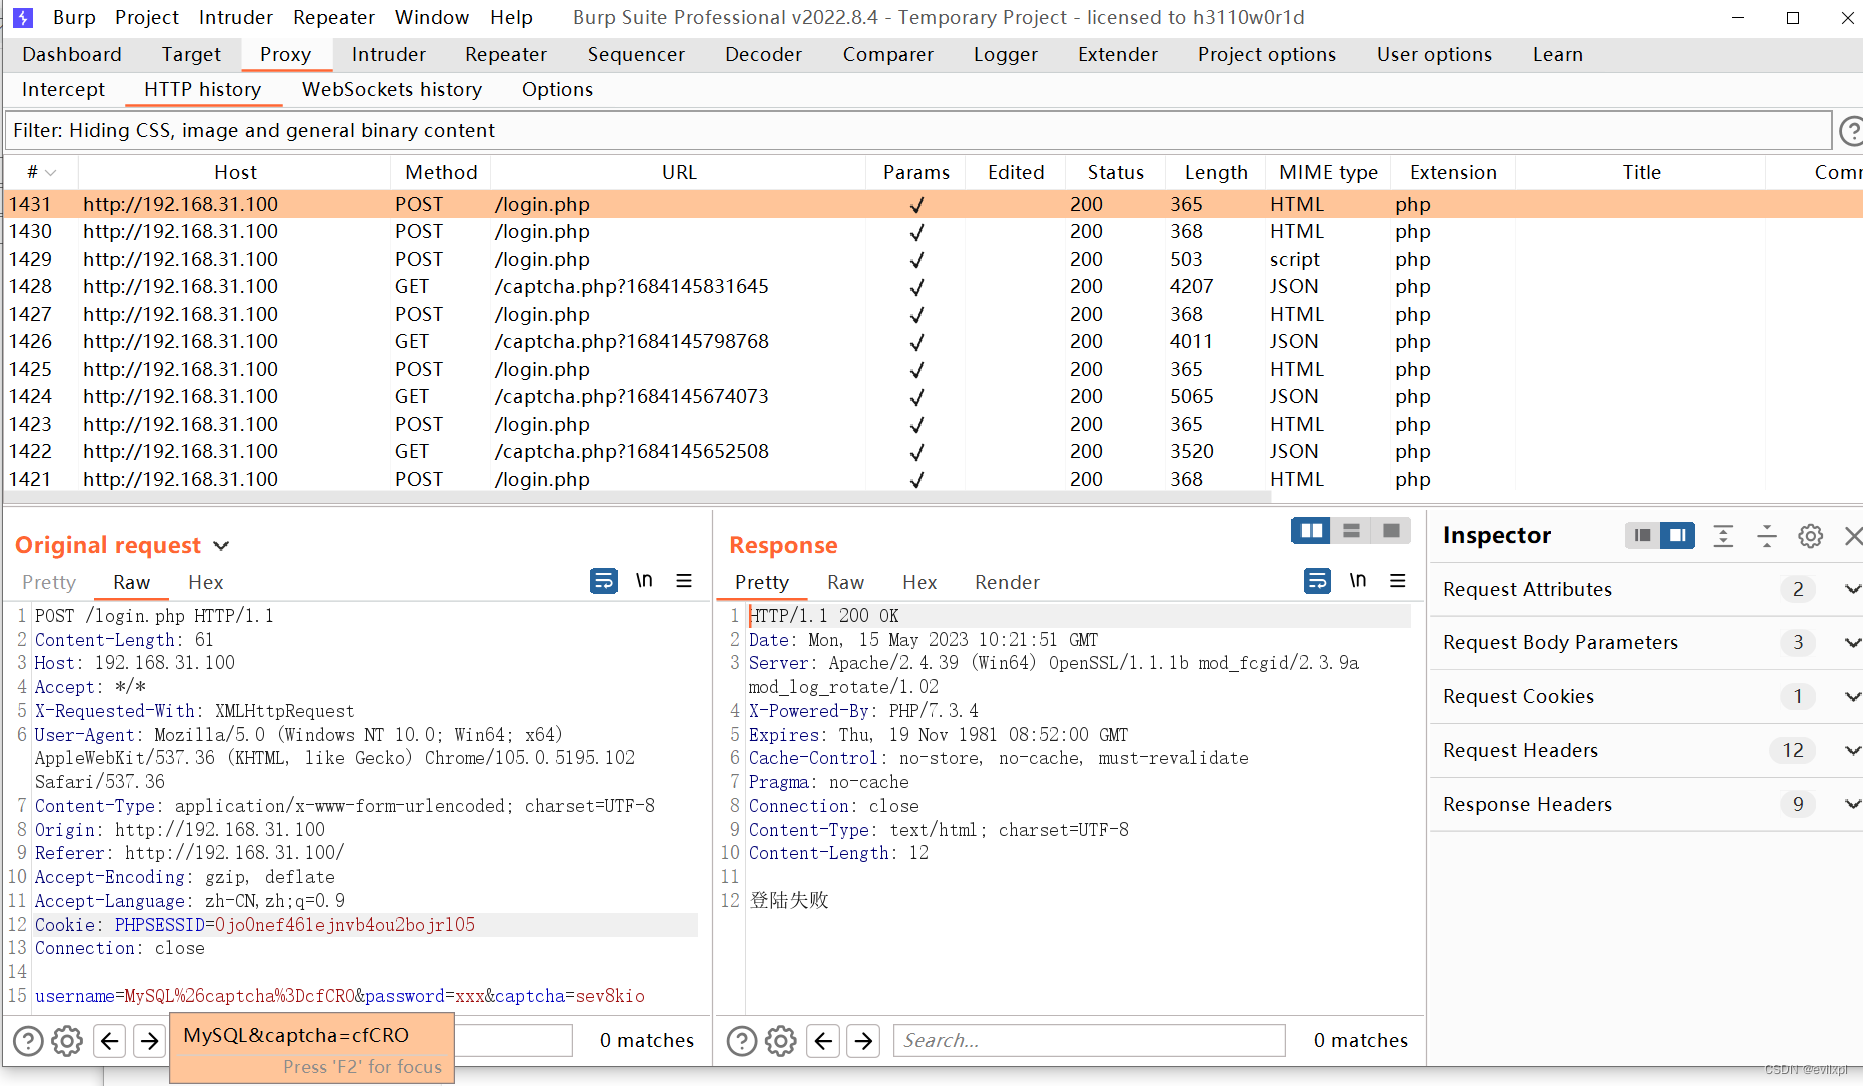Switch request view to Hex

205,582
